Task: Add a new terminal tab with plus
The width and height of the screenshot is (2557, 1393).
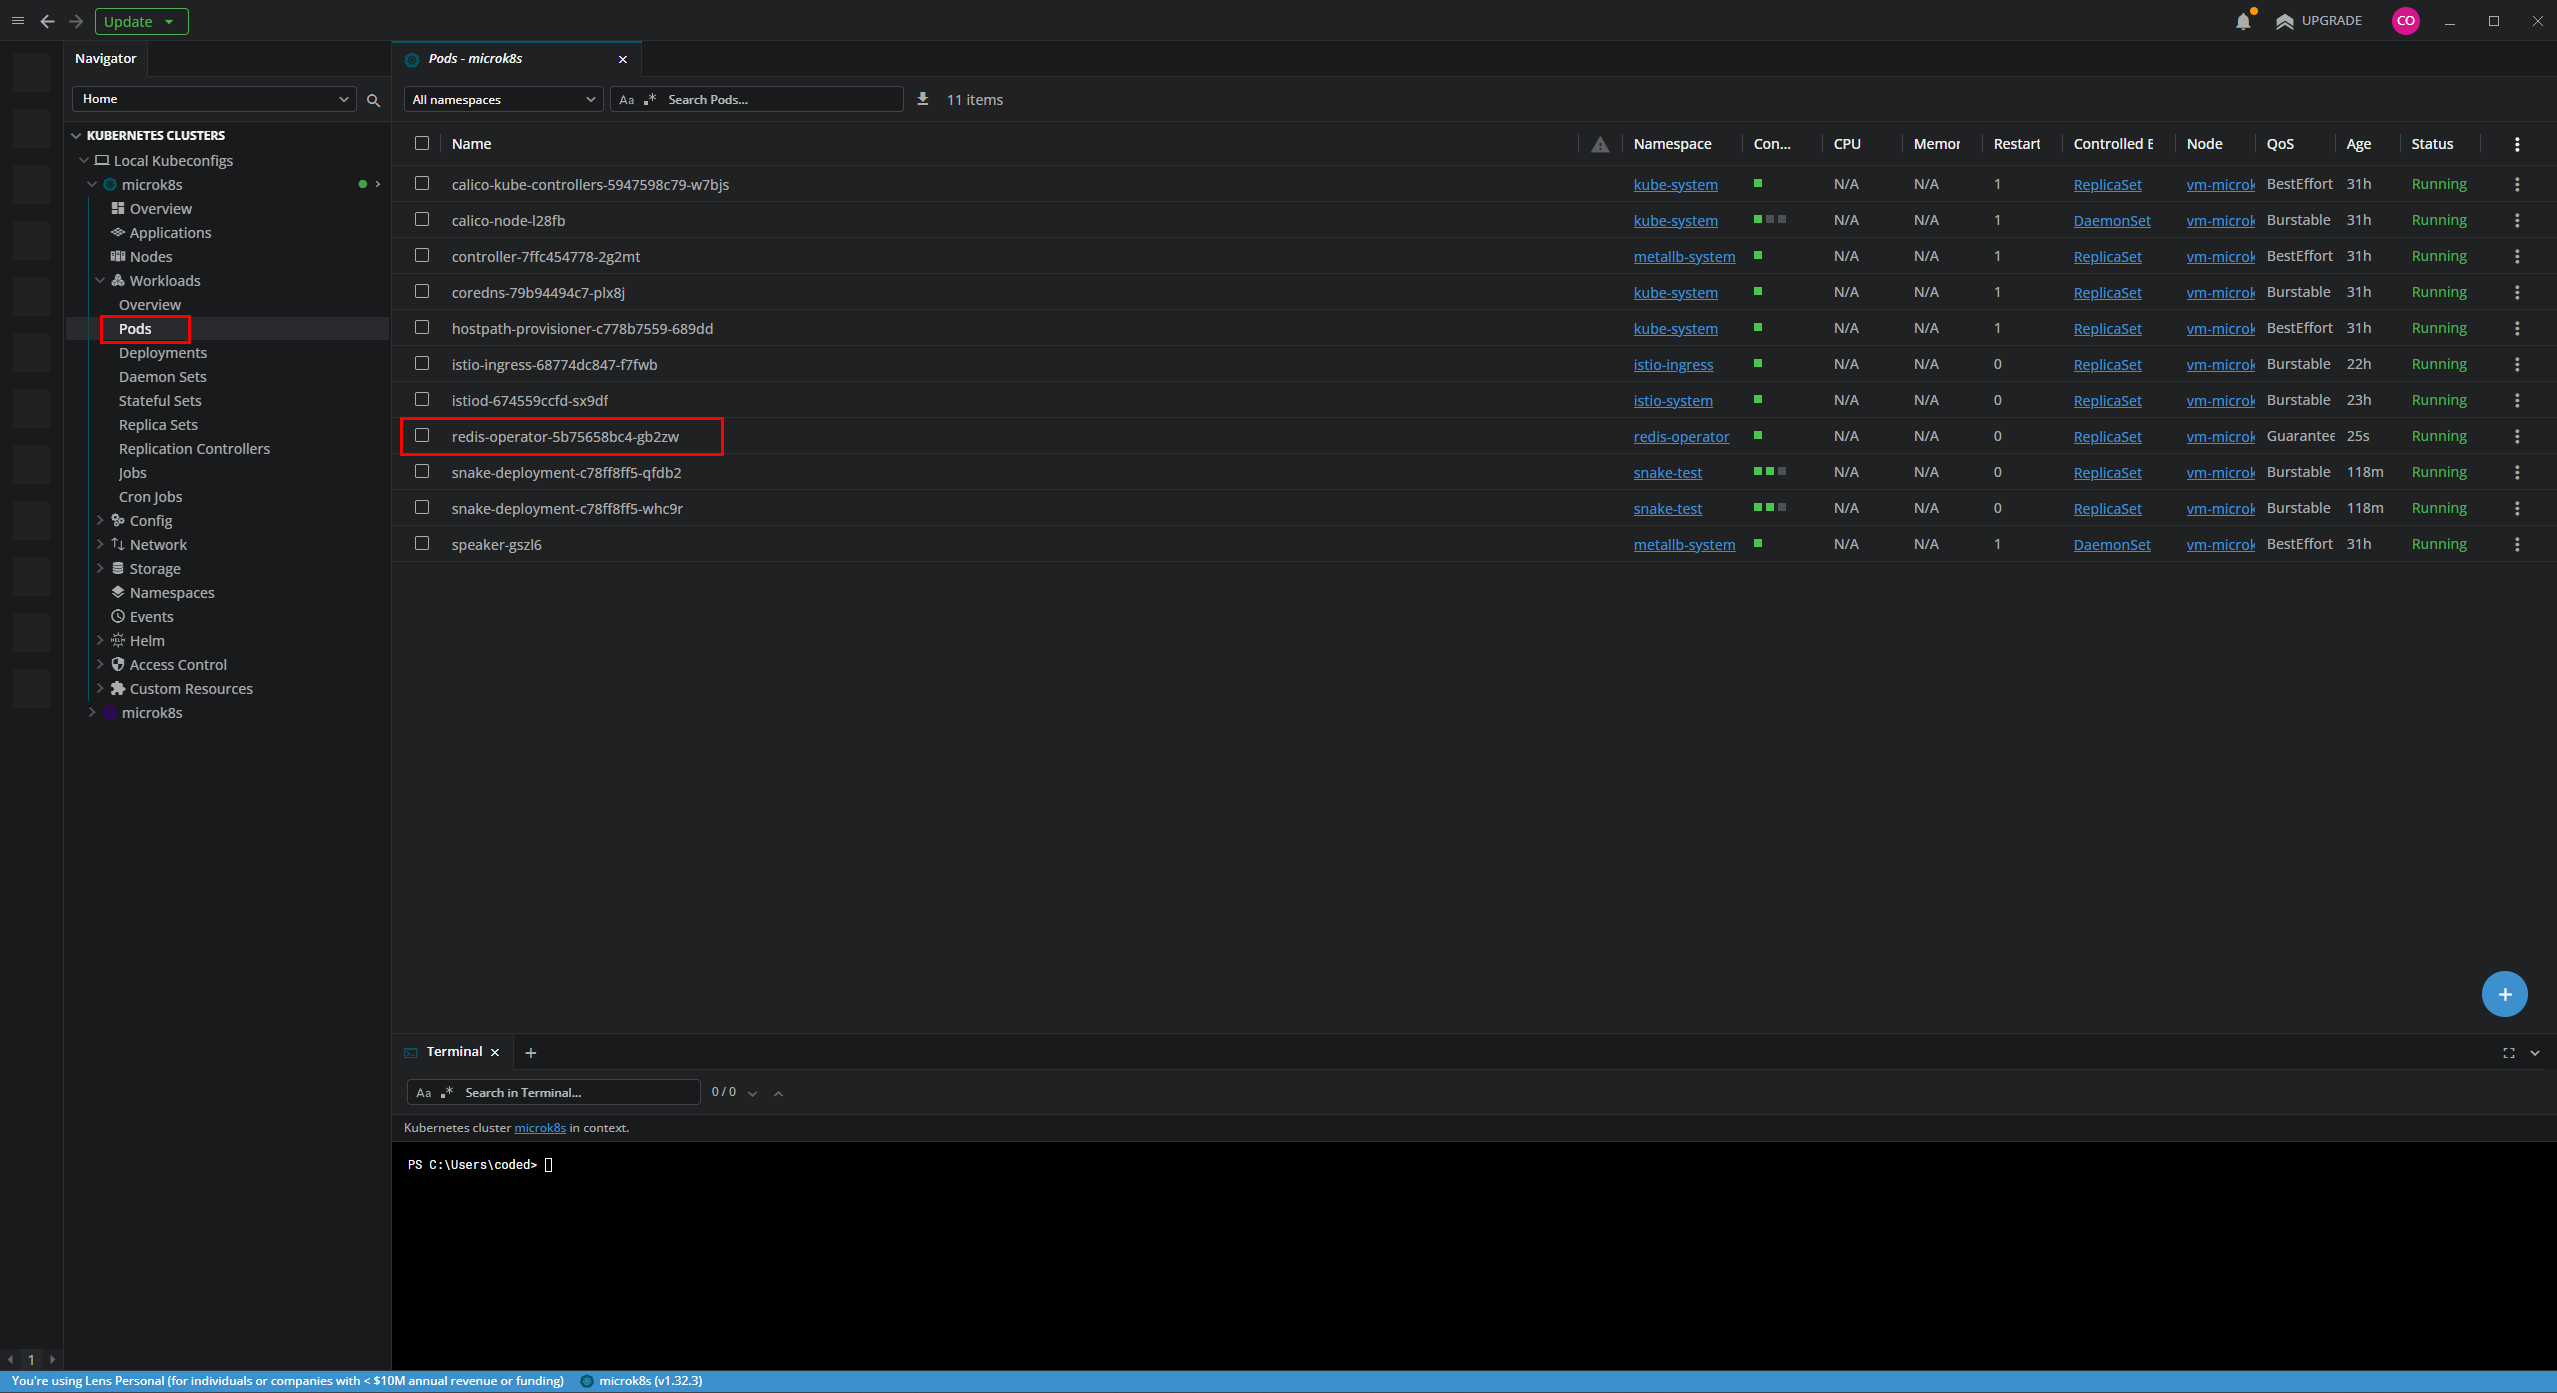Action: coord(531,1053)
